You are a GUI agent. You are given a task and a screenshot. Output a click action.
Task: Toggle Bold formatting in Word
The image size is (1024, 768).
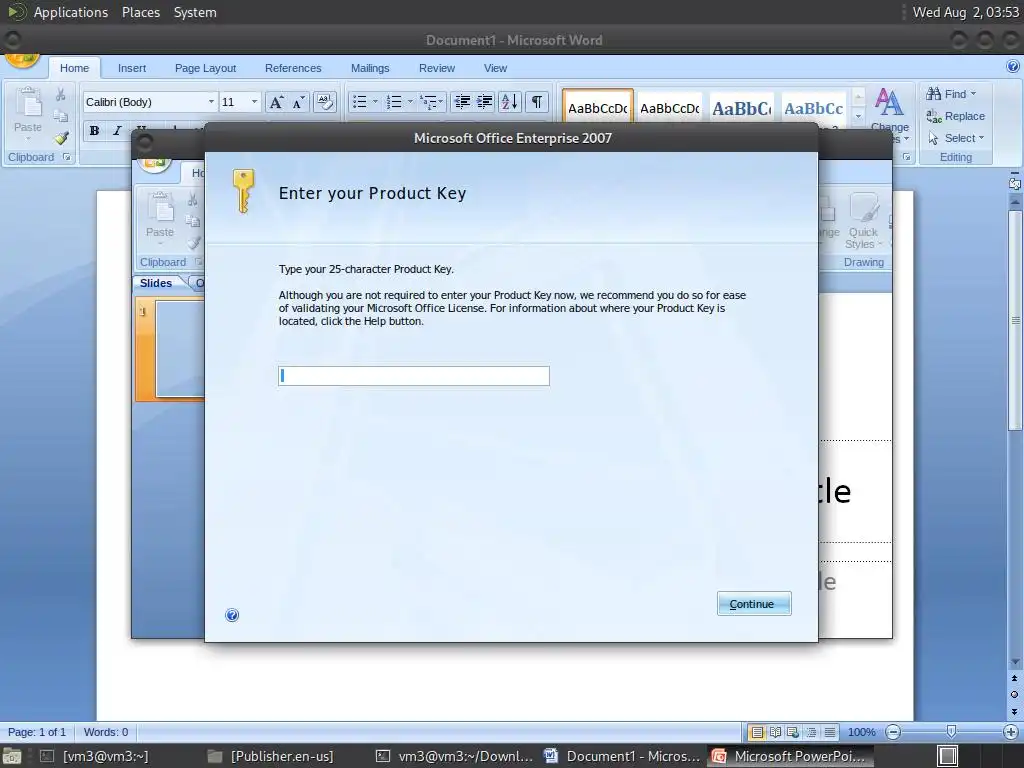(94, 131)
